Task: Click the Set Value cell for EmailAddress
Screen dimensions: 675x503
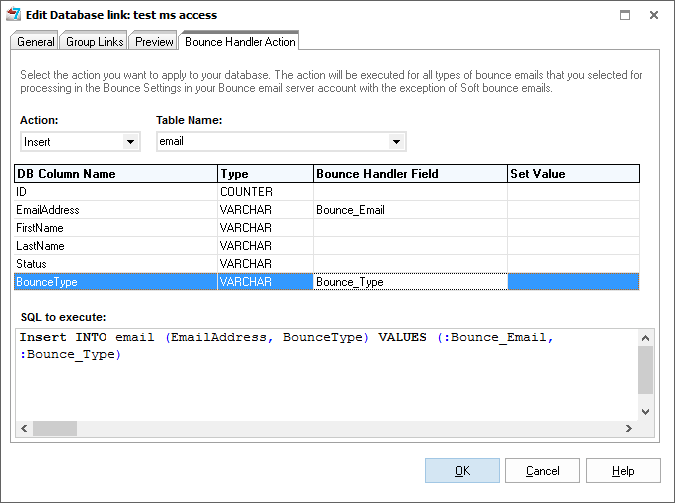Action: click(573, 210)
